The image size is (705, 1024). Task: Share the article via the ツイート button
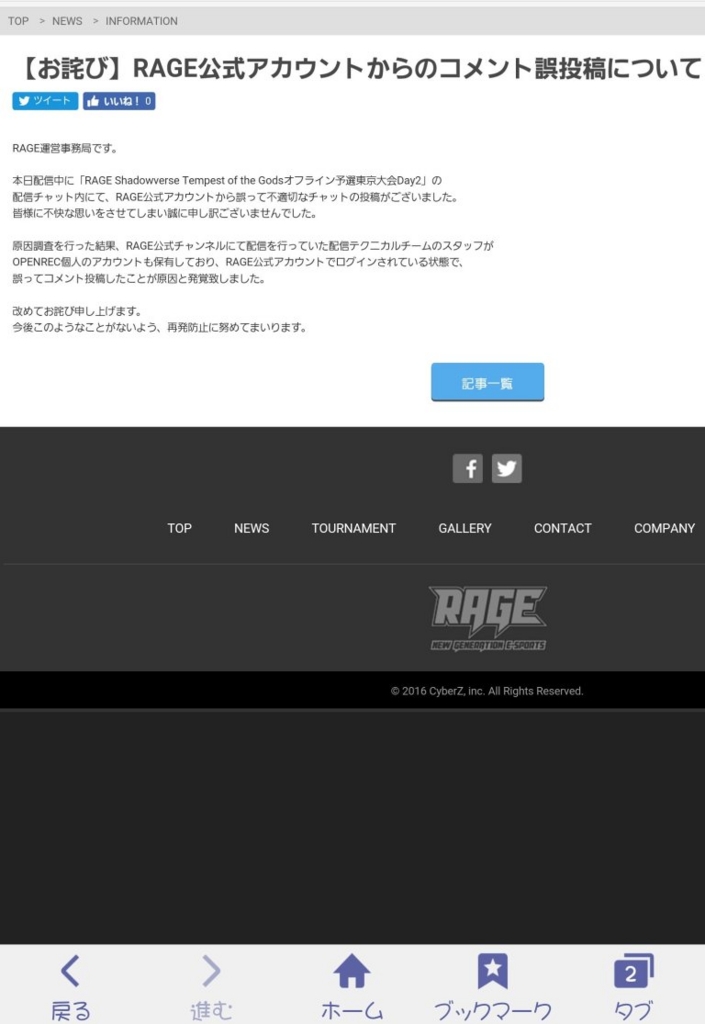coord(45,101)
